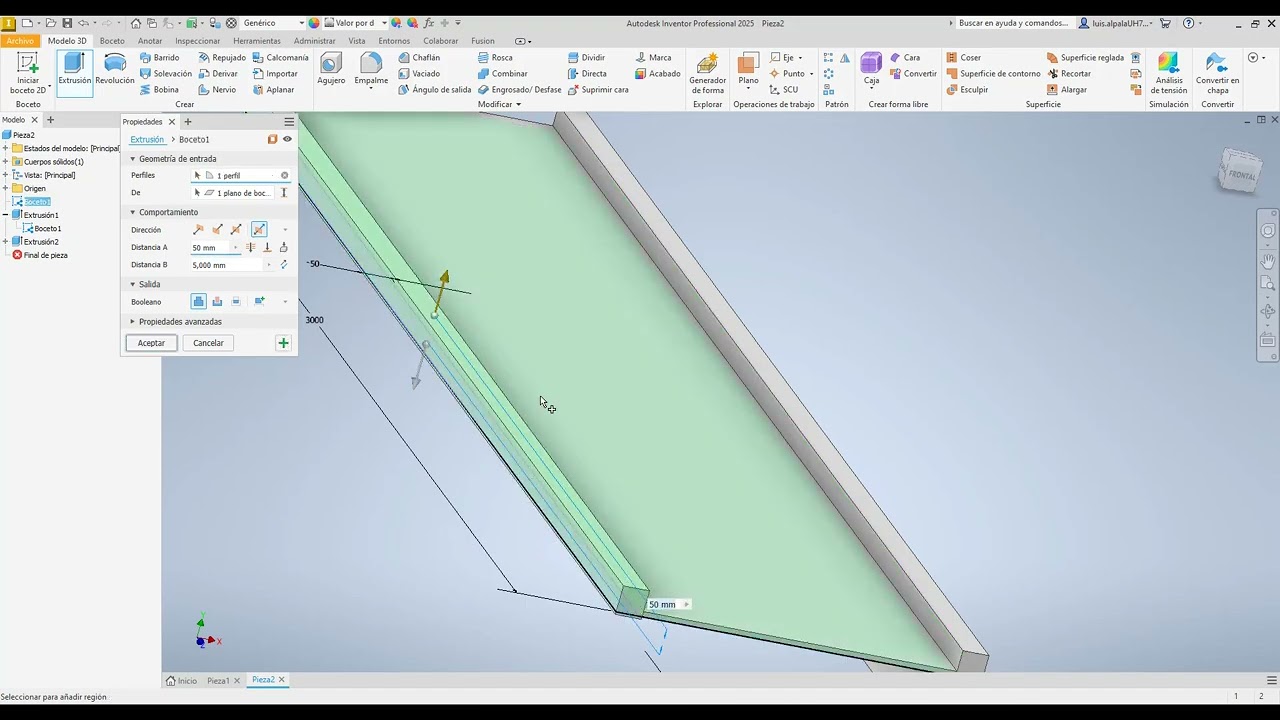The image size is (1280, 720).
Task: Click the search help and commands box
Action: (x=1012, y=23)
